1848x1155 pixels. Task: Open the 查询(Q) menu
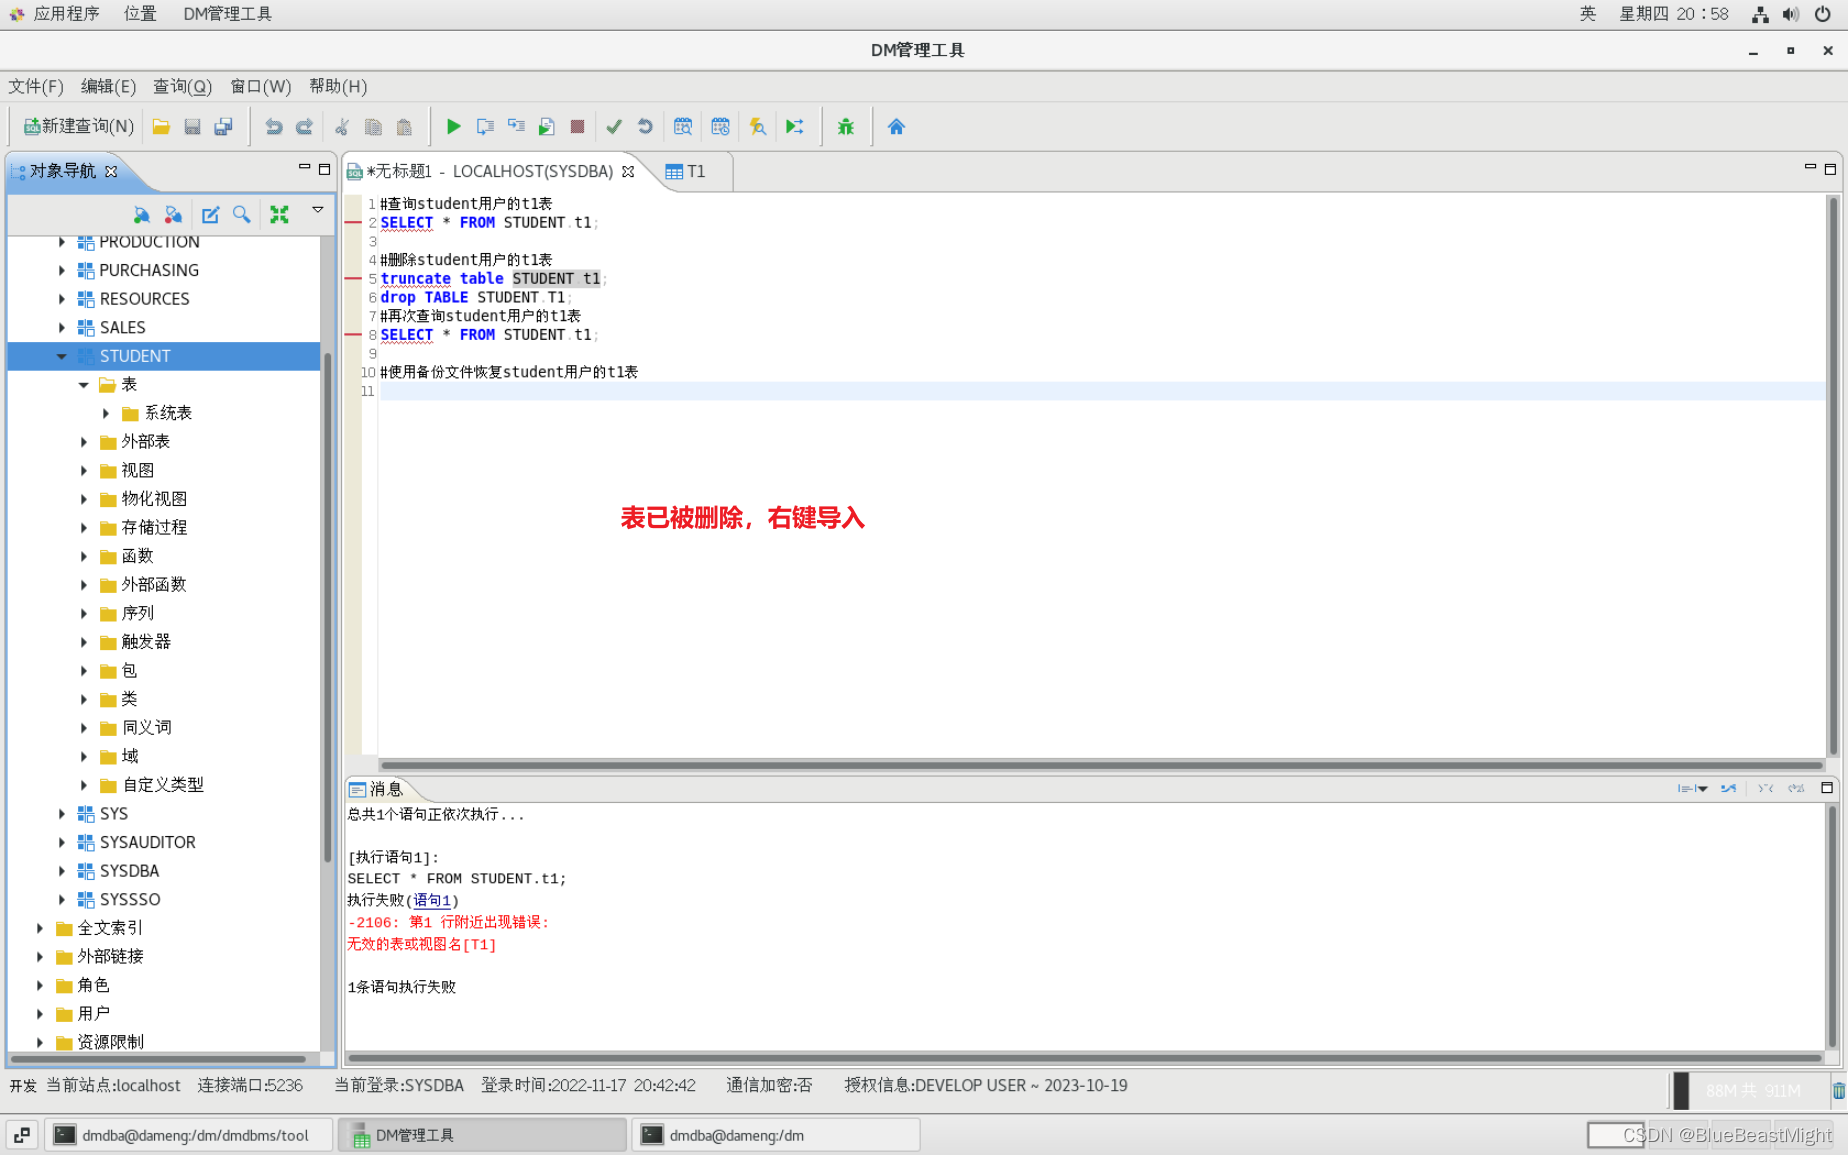pyautogui.click(x=181, y=87)
